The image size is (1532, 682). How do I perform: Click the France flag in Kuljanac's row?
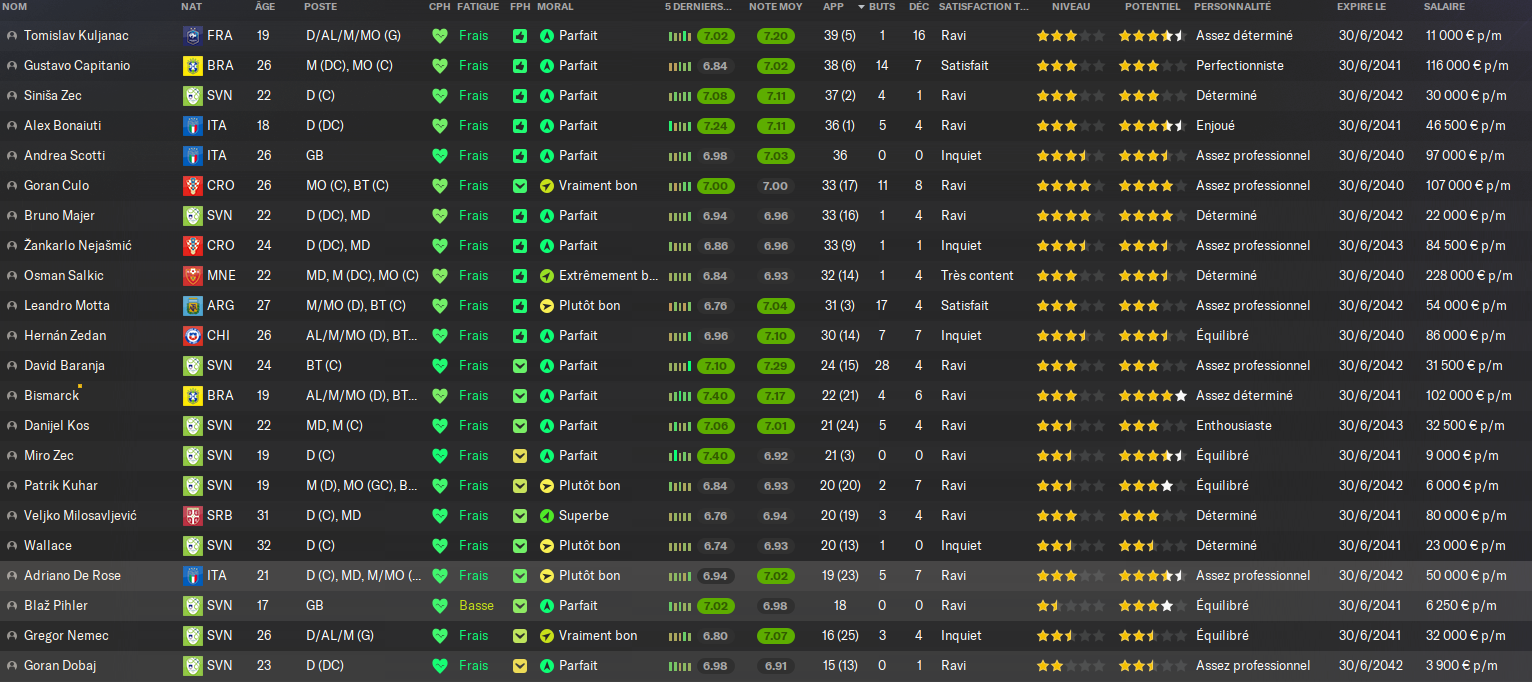[x=192, y=36]
